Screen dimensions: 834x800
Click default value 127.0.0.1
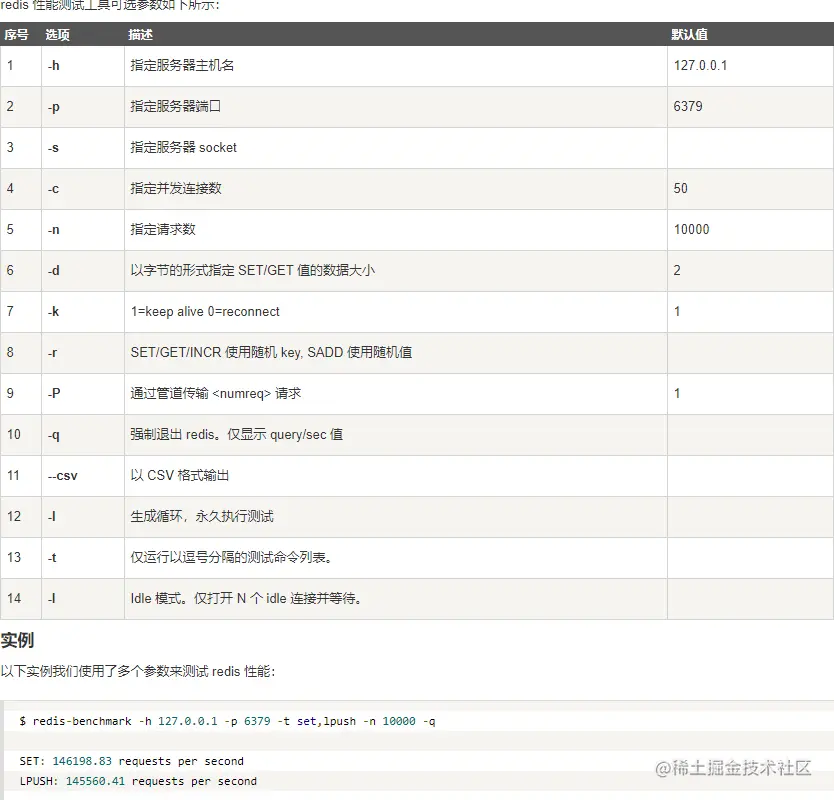coord(700,65)
